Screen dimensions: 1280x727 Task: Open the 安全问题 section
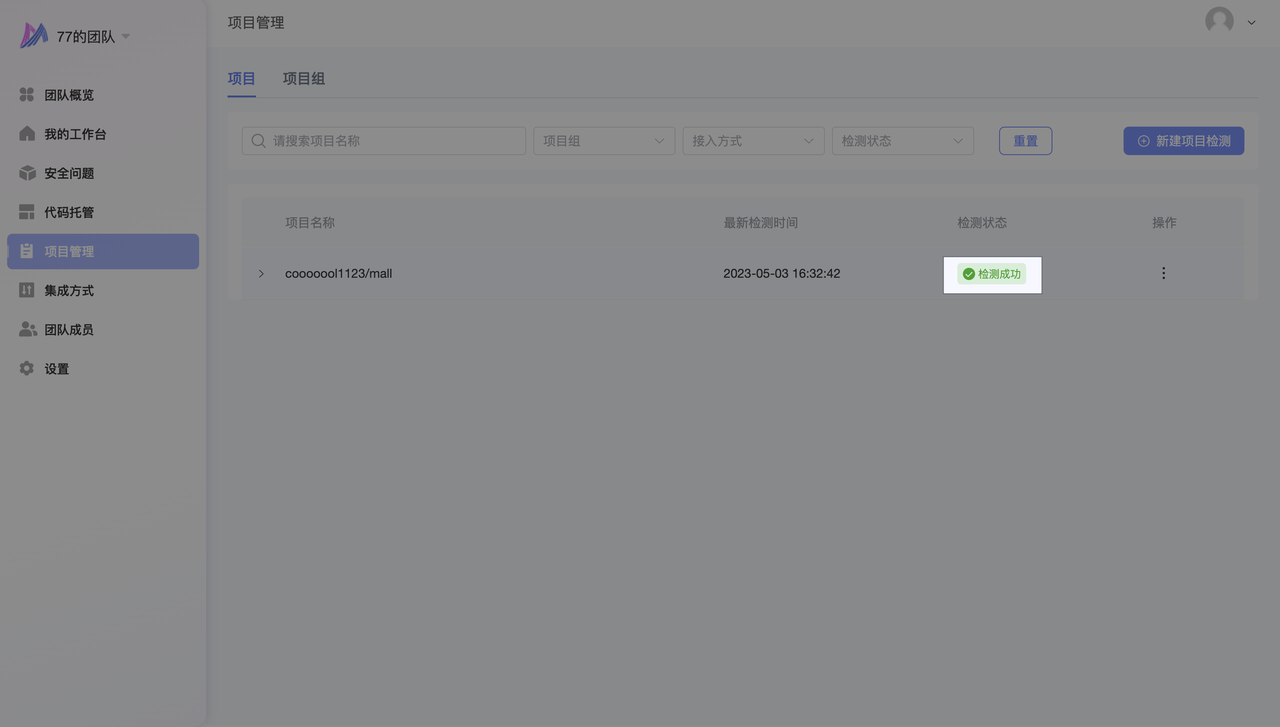coord(69,173)
